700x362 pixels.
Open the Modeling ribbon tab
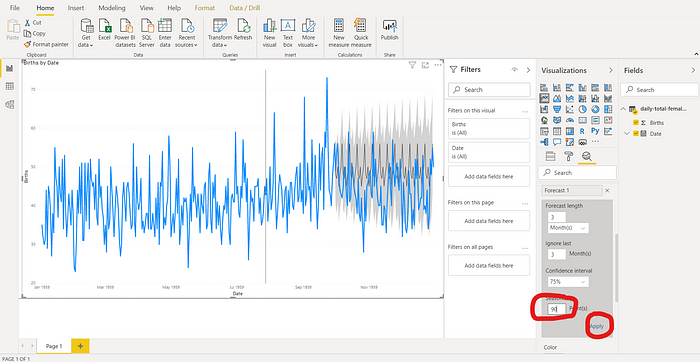coord(112,8)
